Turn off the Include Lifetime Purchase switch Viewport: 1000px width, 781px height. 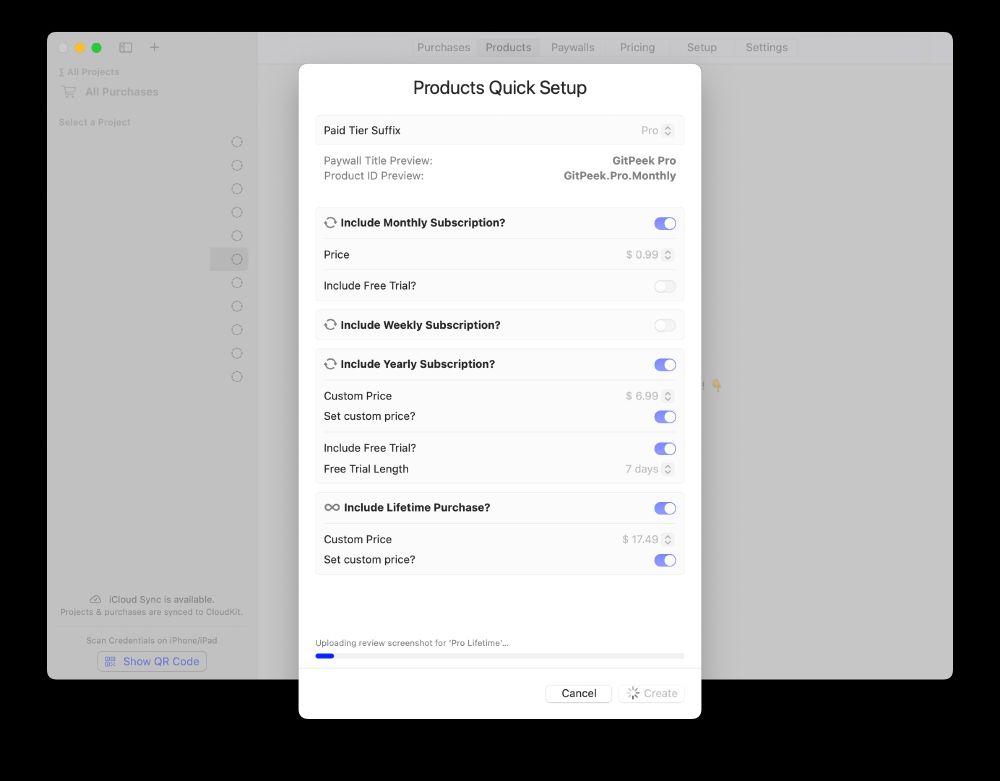click(665, 508)
